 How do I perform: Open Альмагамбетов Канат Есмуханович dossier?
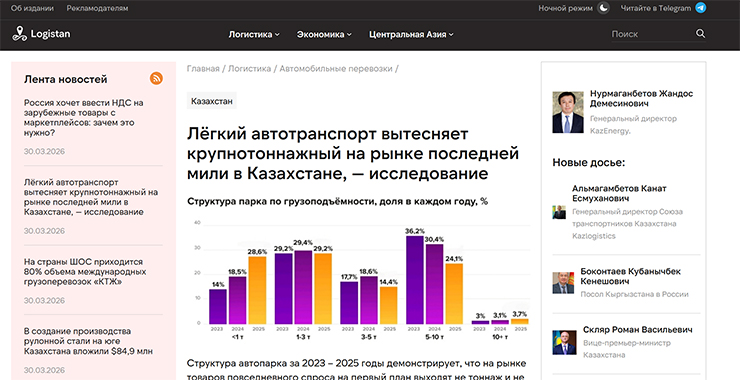(x=619, y=193)
